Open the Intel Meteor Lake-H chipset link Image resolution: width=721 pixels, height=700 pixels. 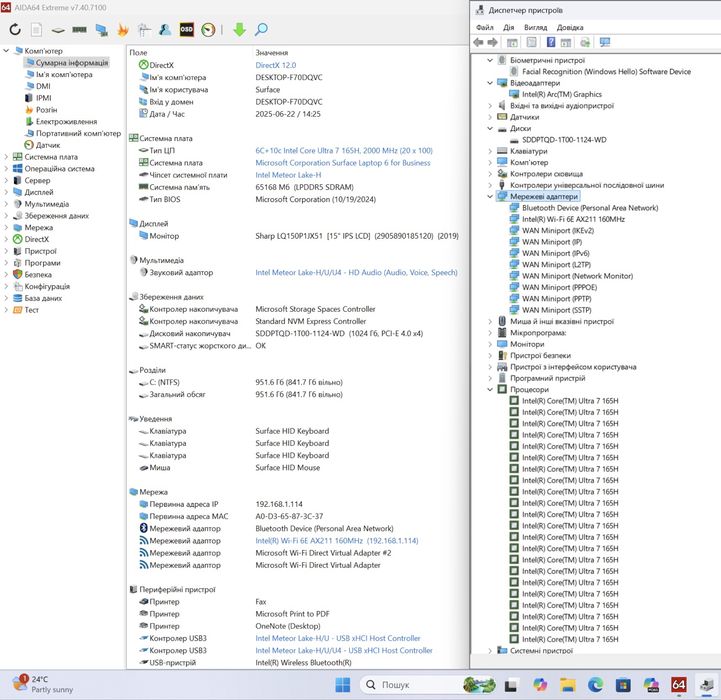tap(288, 175)
